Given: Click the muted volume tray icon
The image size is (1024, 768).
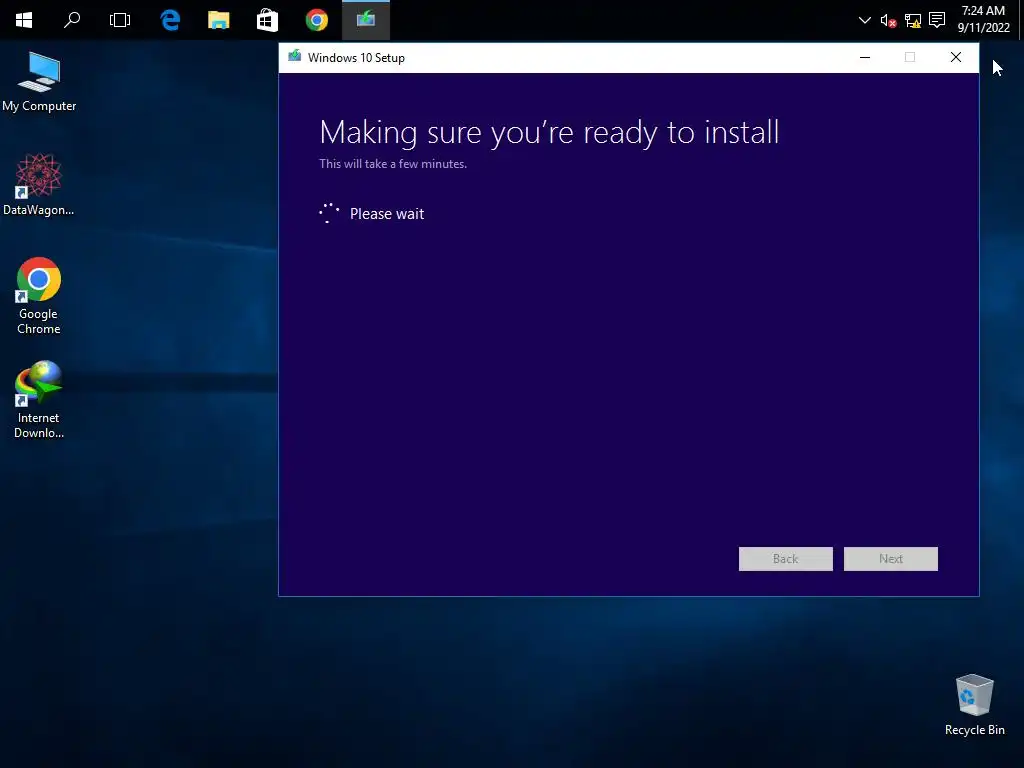Looking at the screenshot, I should click(888, 21).
